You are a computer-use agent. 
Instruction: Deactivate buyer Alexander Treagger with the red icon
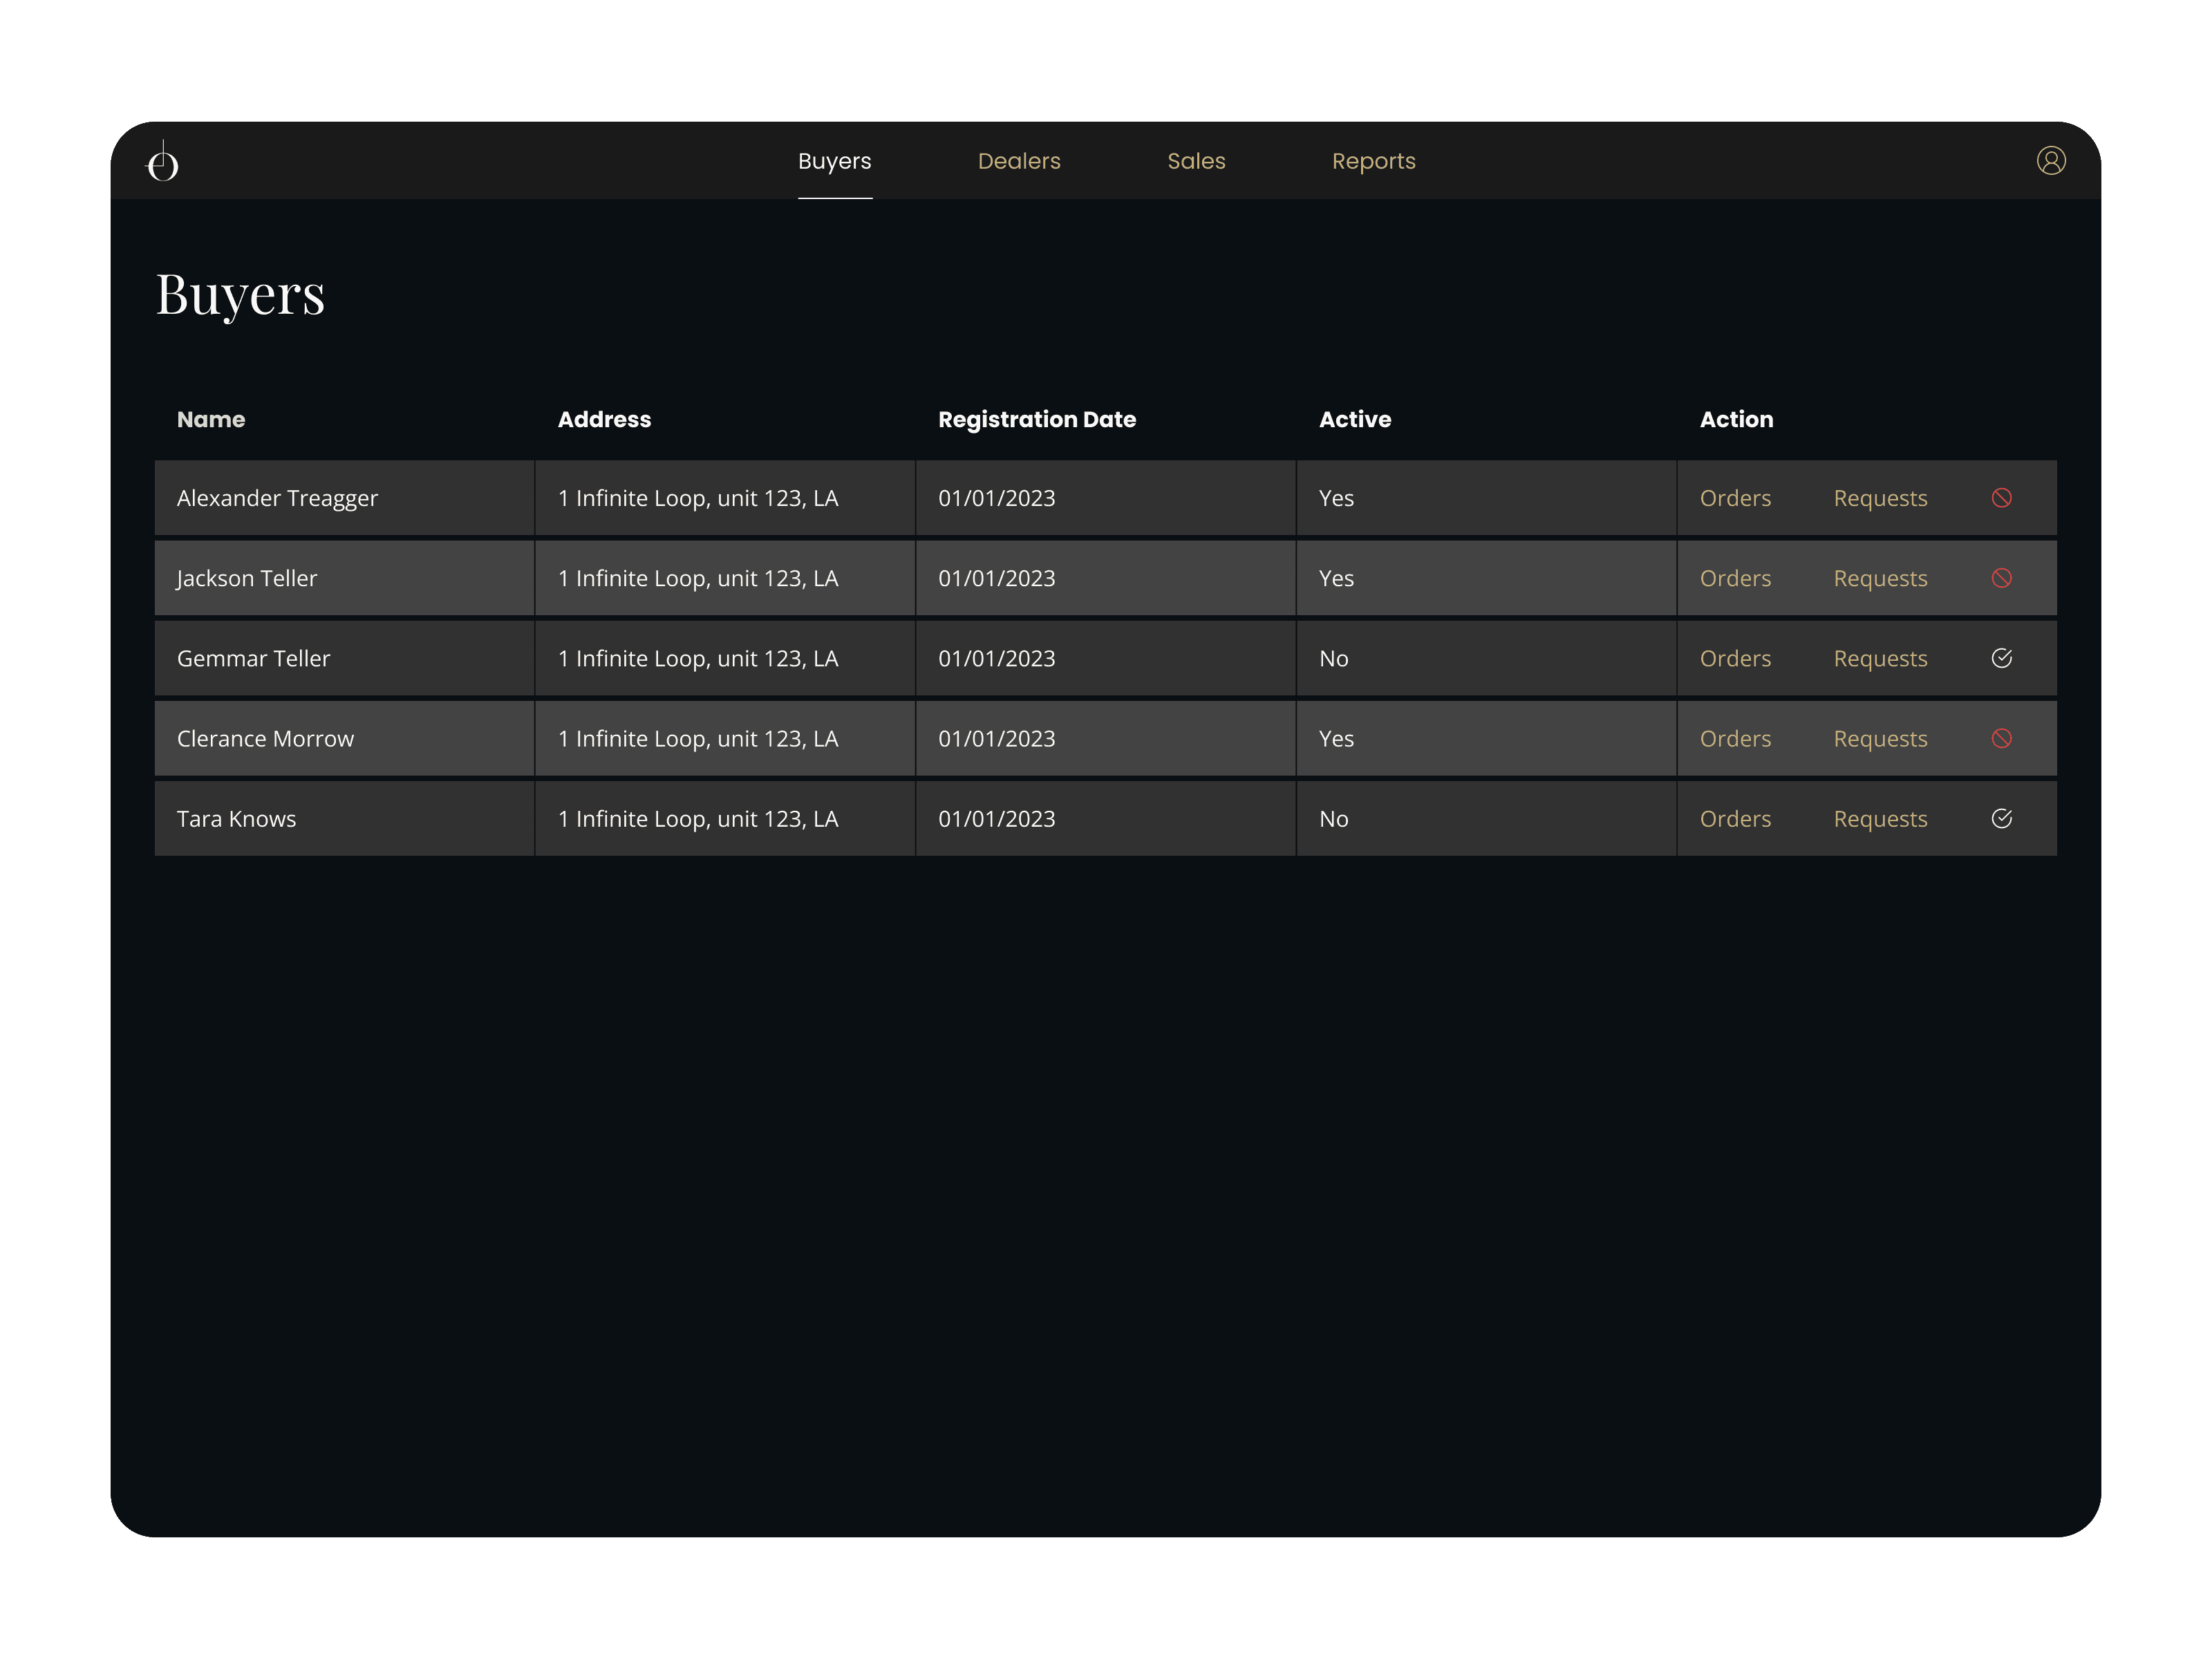coord(2001,498)
